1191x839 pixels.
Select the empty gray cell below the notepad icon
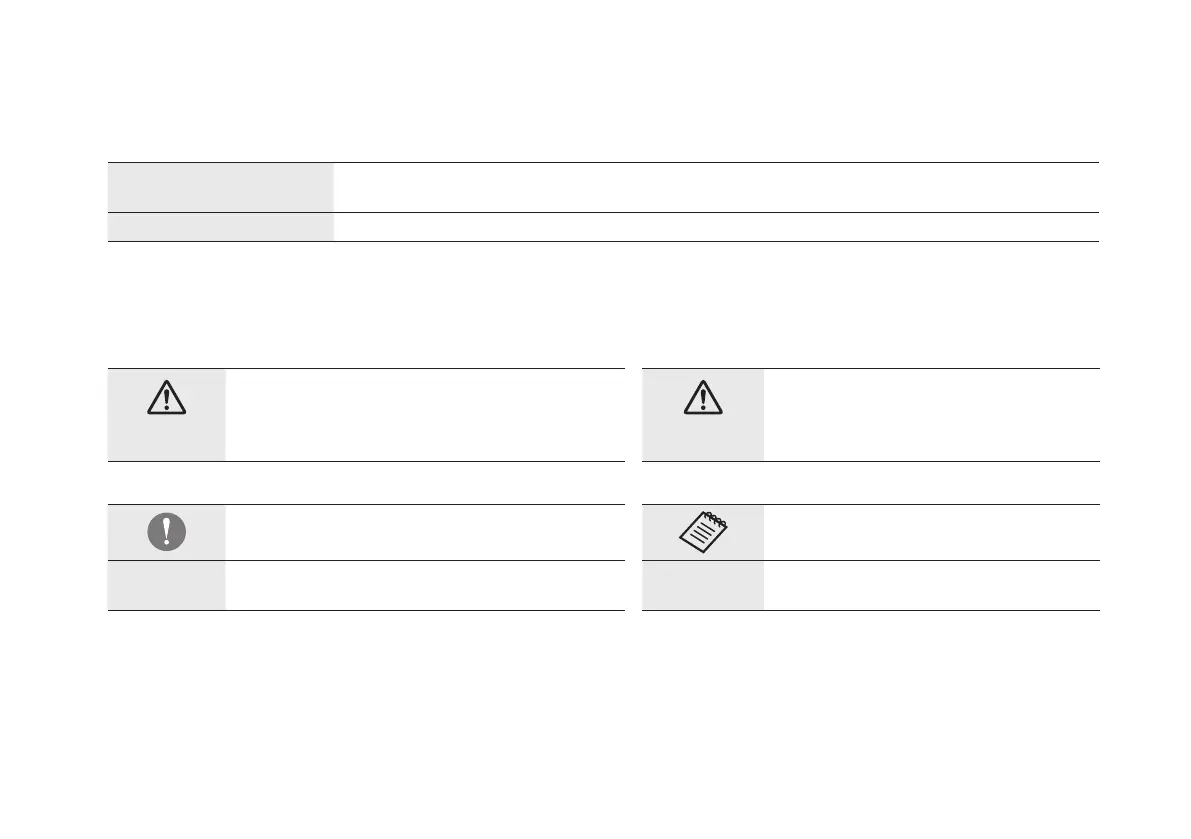702,585
